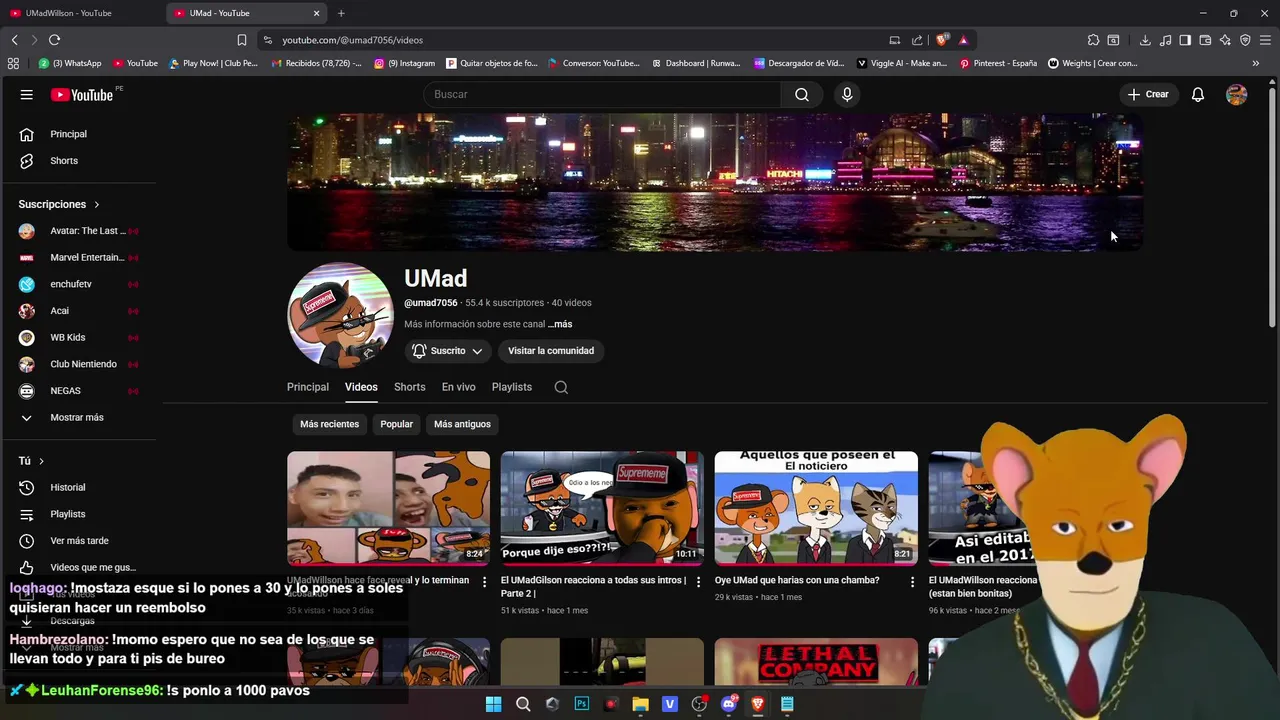
Task: Open browser downloads panel
Action: click(1145, 40)
